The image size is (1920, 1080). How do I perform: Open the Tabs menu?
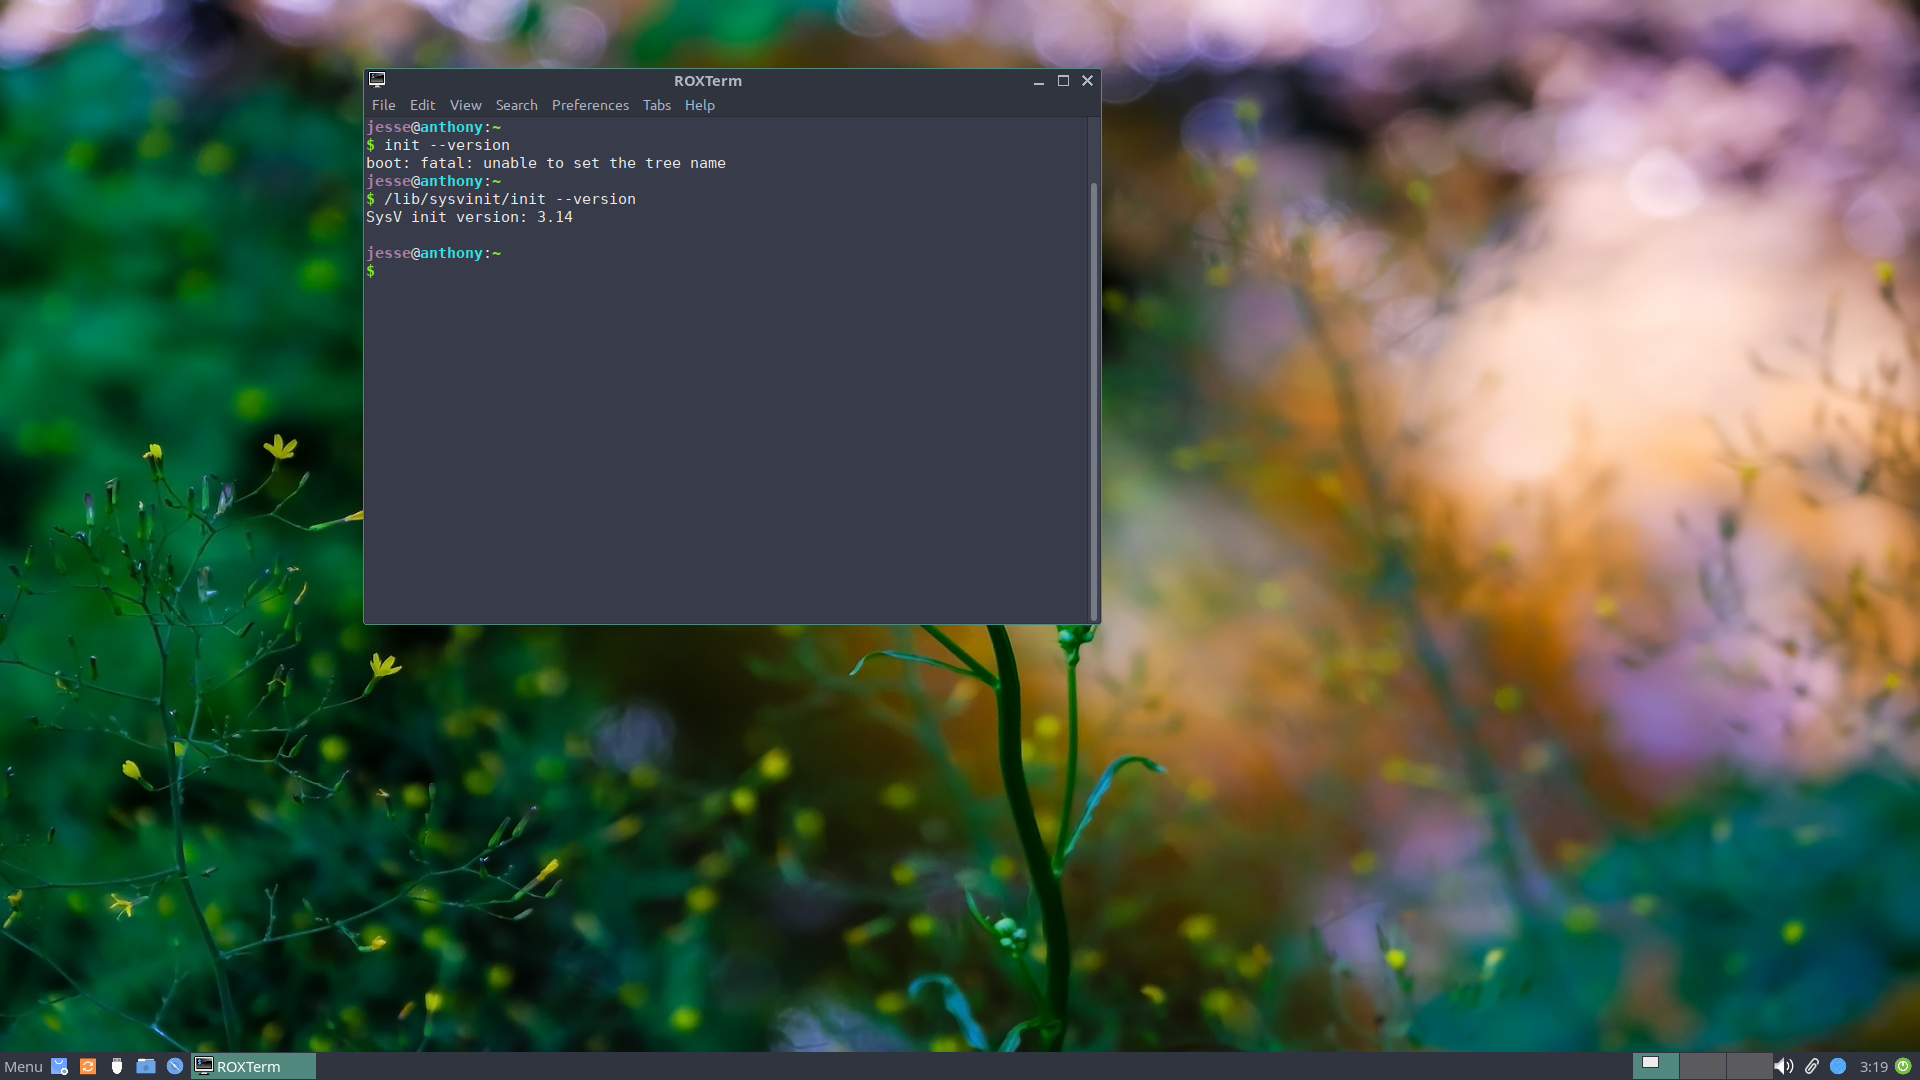click(656, 105)
